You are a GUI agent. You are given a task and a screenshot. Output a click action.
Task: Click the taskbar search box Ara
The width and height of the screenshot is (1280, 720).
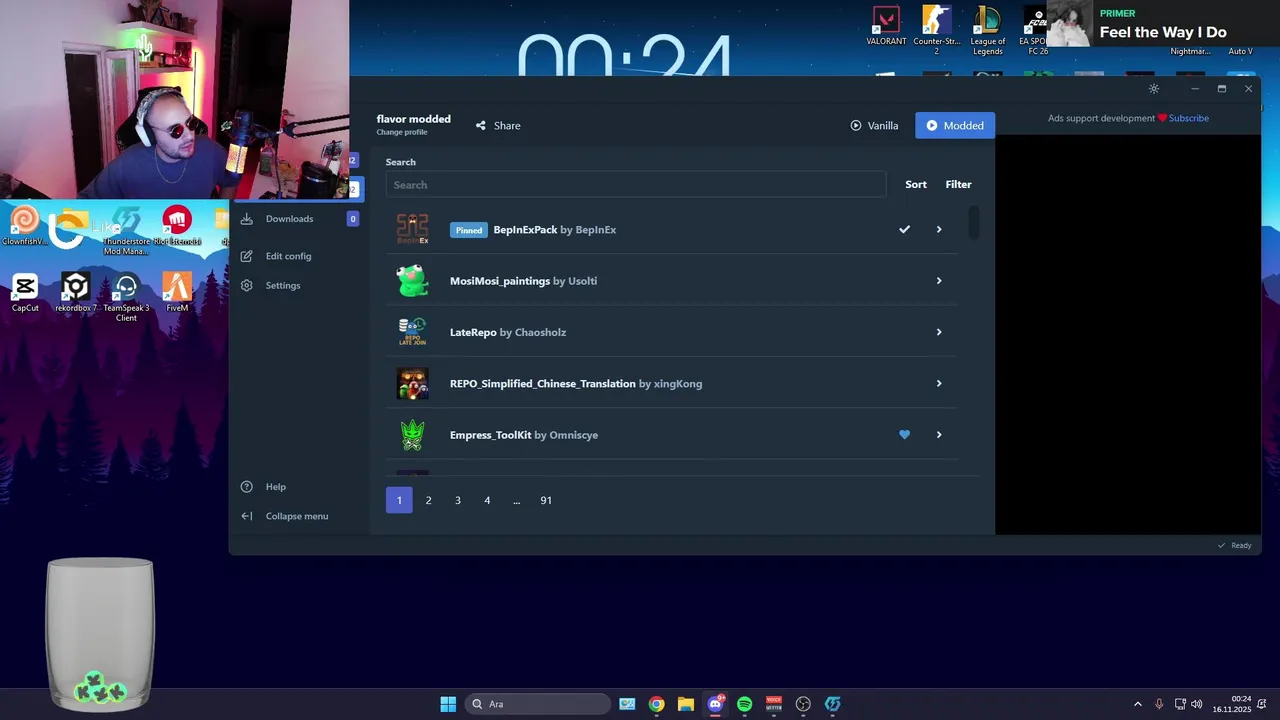[x=538, y=704]
